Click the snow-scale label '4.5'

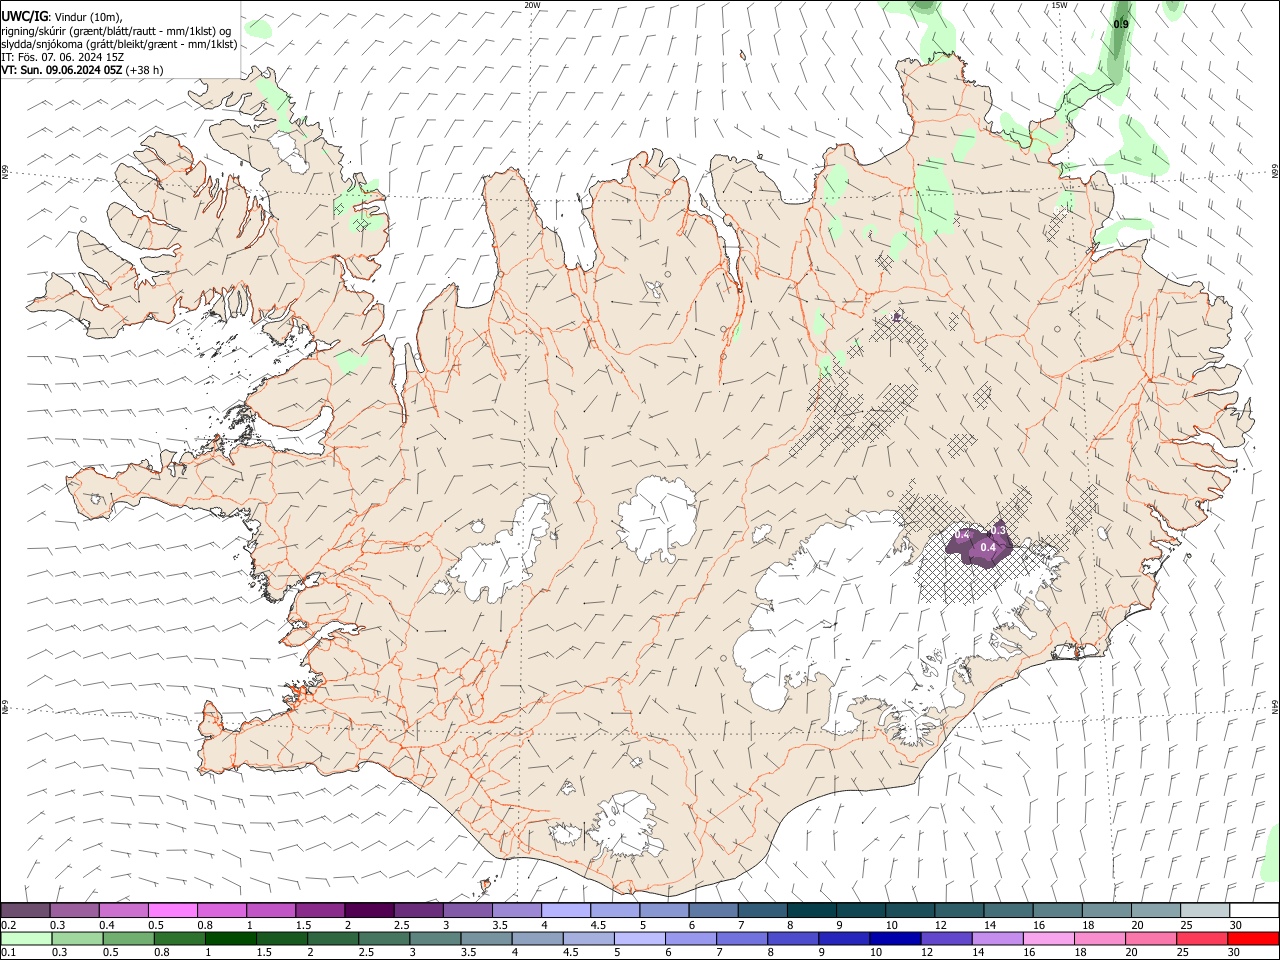[x=598, y=925]
